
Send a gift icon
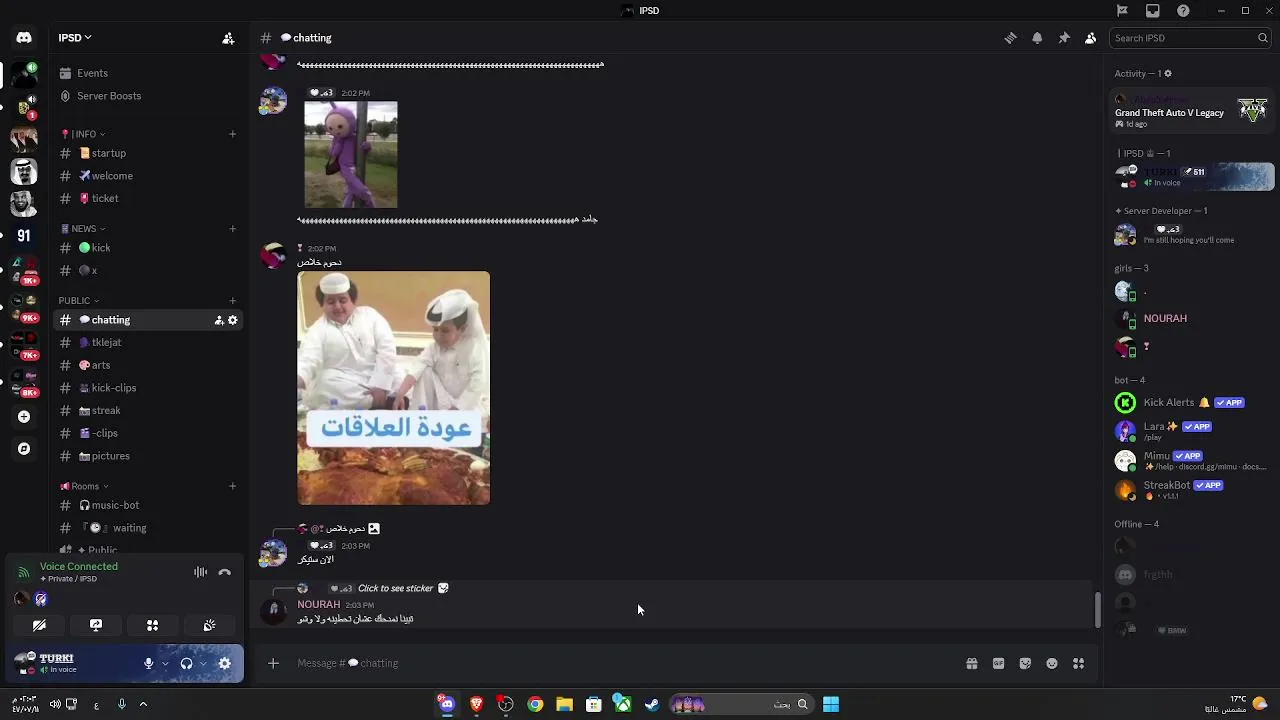click(972, 663)
